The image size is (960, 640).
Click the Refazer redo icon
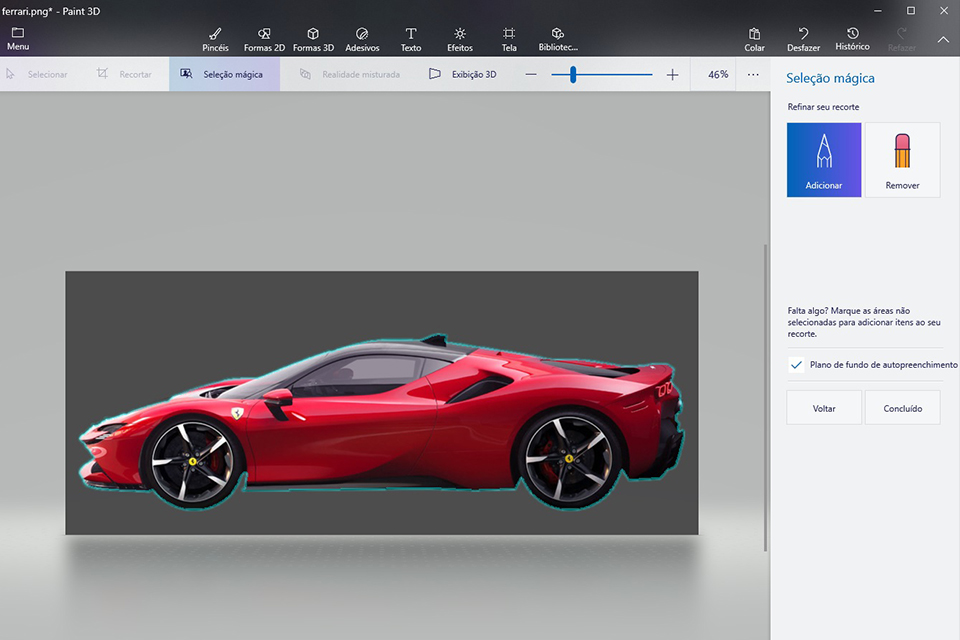click(x=902, y=39)
